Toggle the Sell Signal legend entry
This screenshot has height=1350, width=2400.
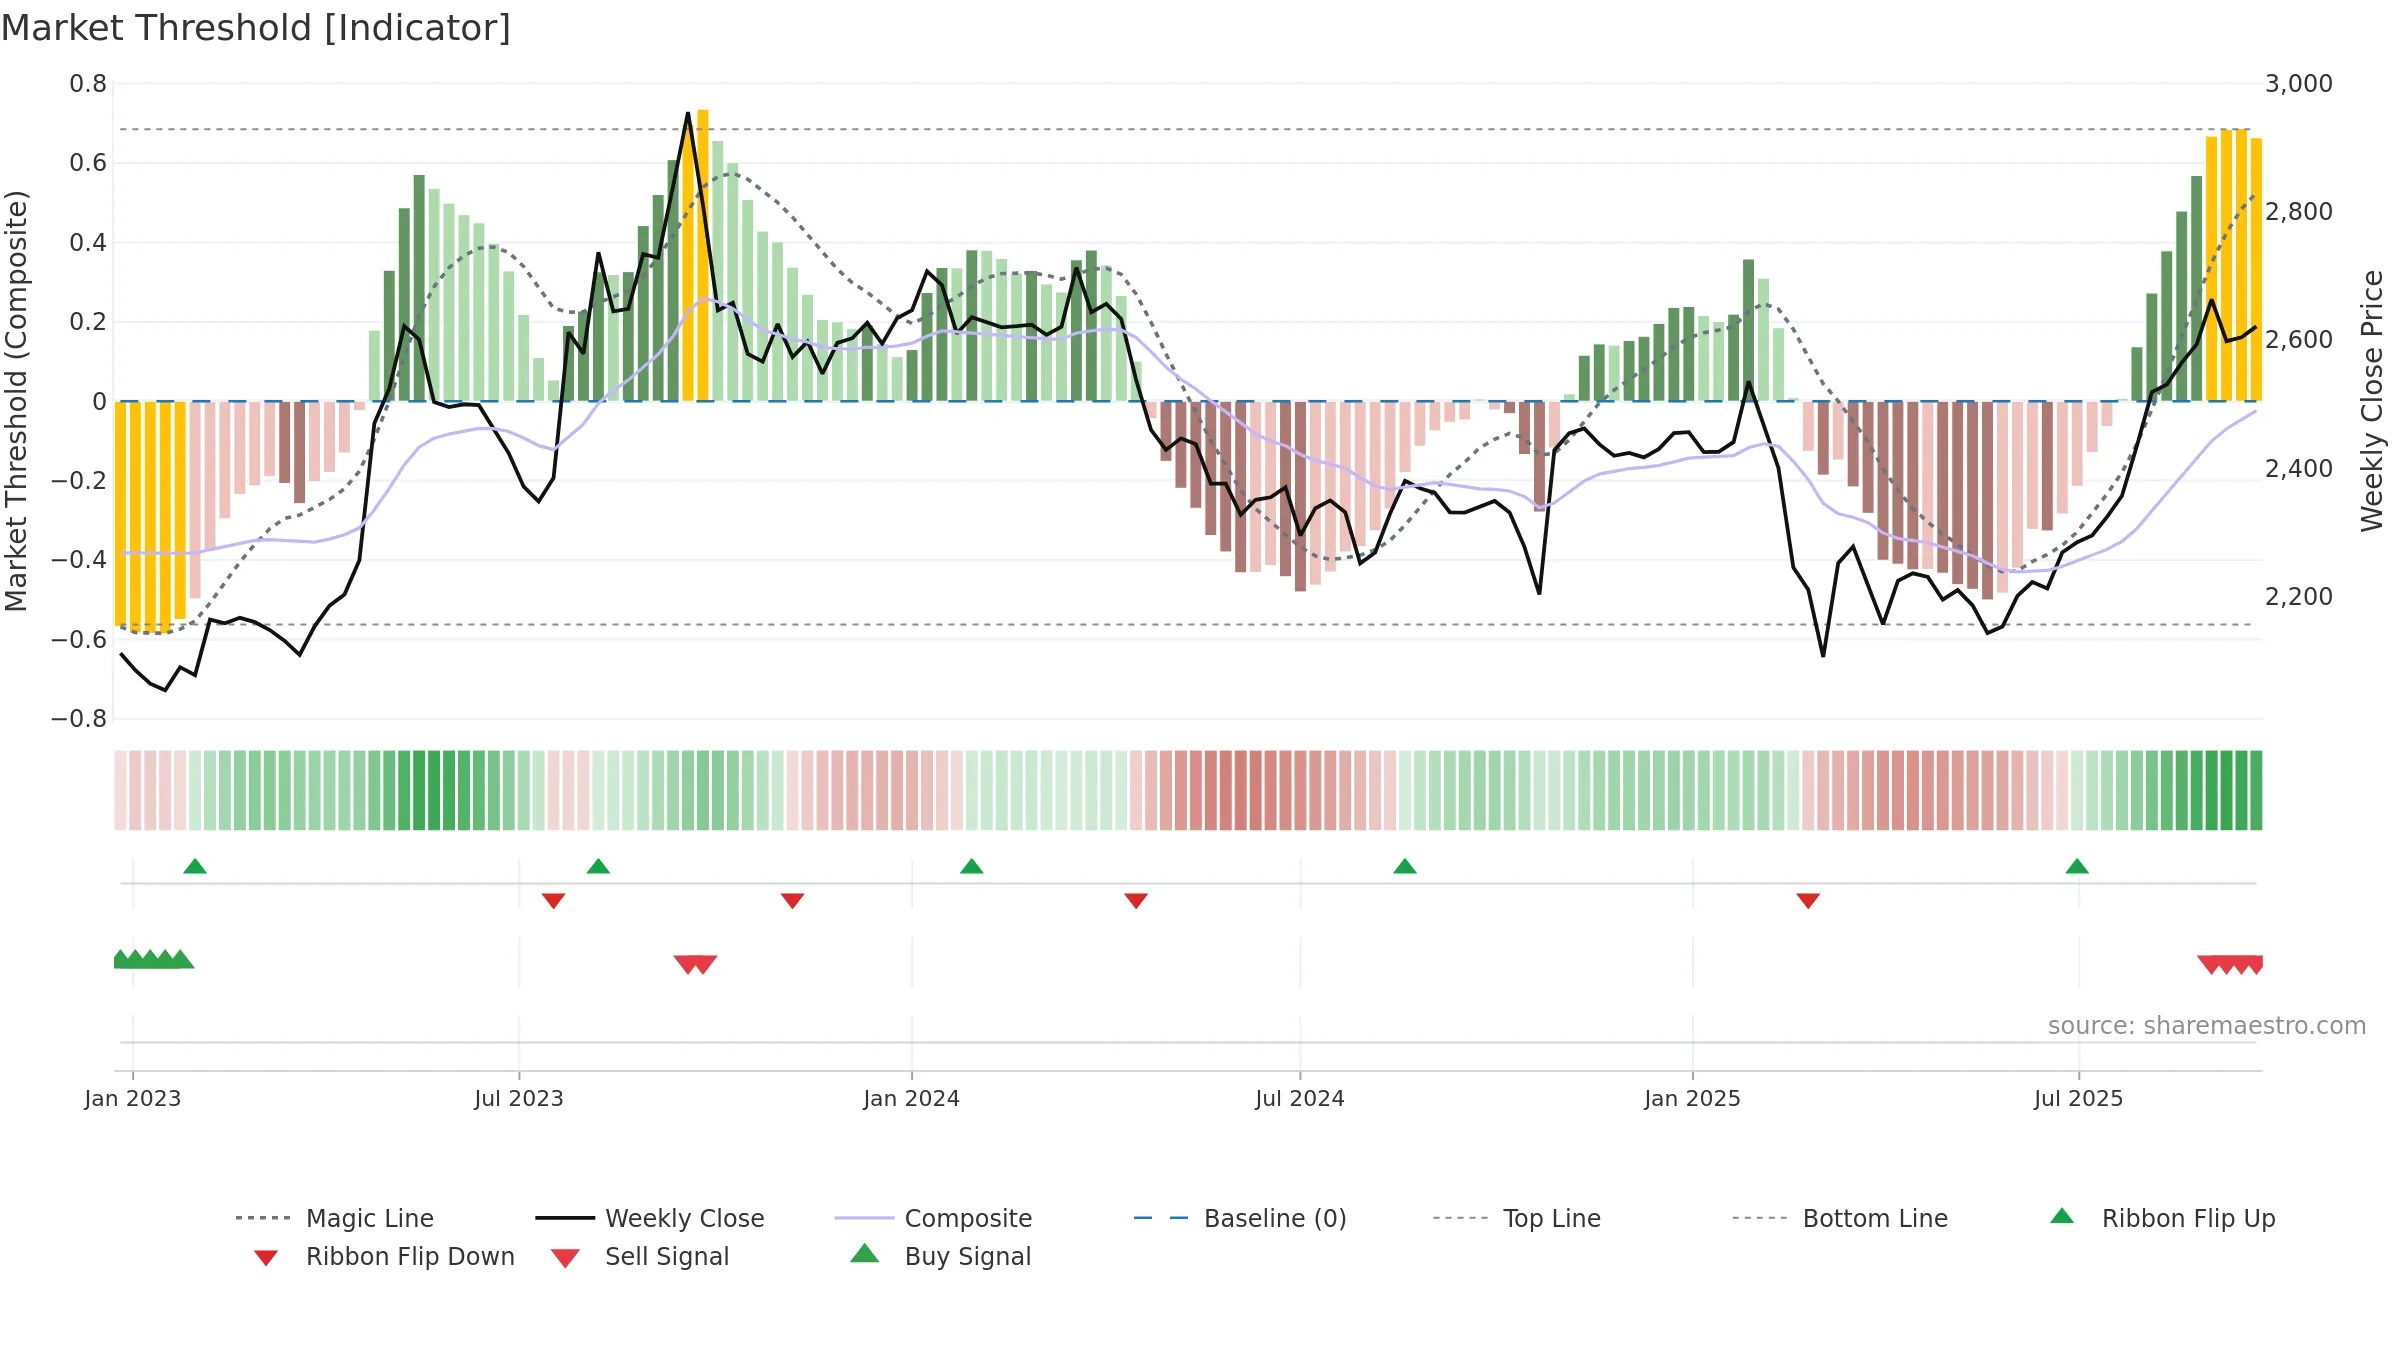(x=640, y=1256)
